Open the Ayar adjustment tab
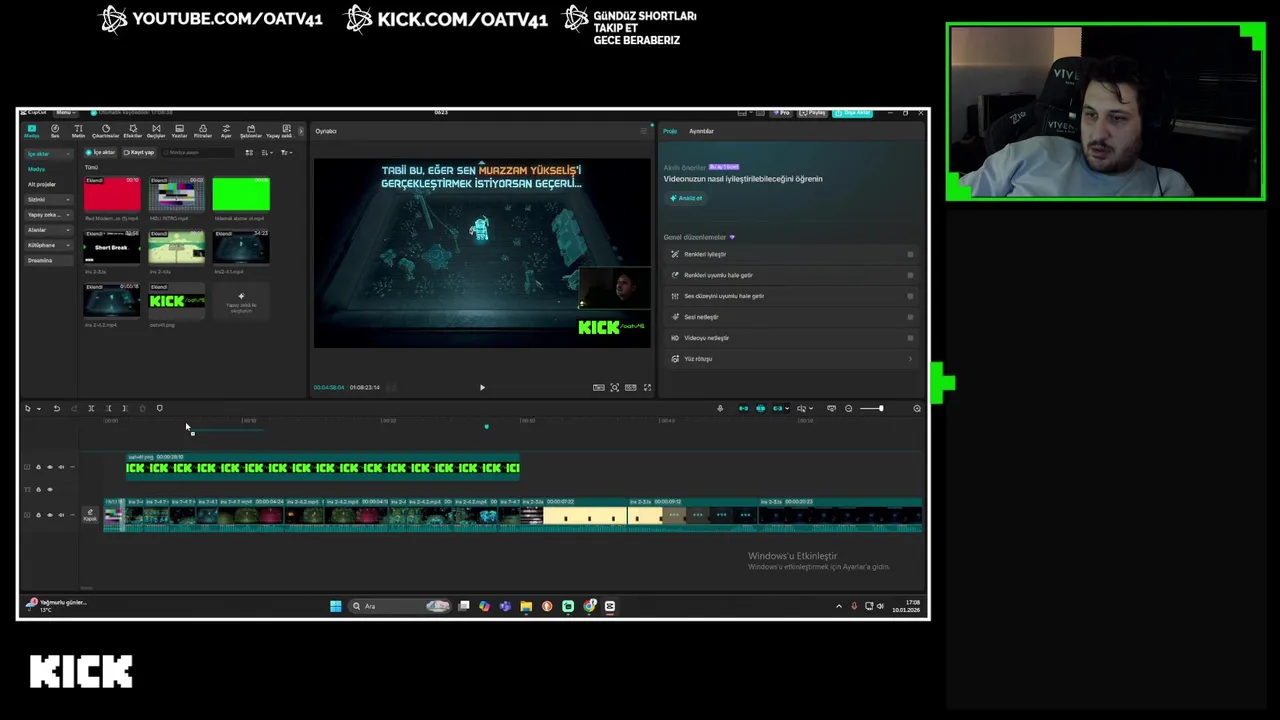1280x720 pixels. 226,131
